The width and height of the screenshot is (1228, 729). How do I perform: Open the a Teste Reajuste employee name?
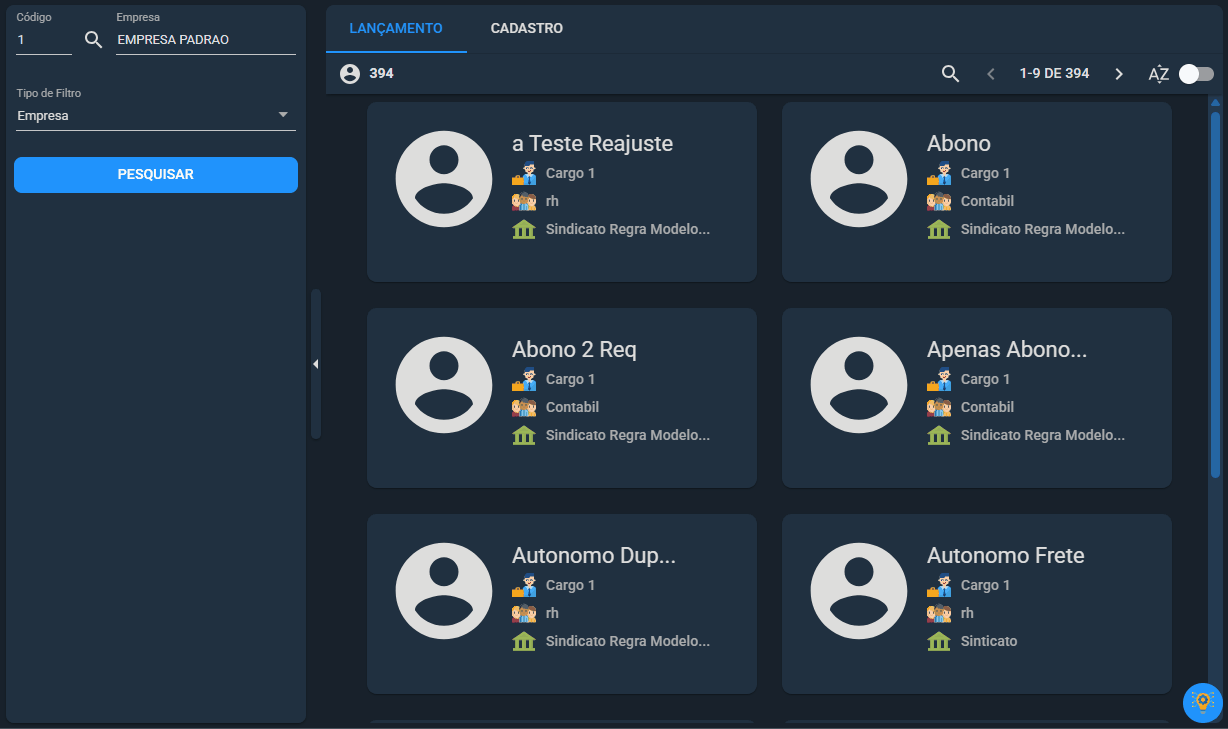[x=592, y=143]
